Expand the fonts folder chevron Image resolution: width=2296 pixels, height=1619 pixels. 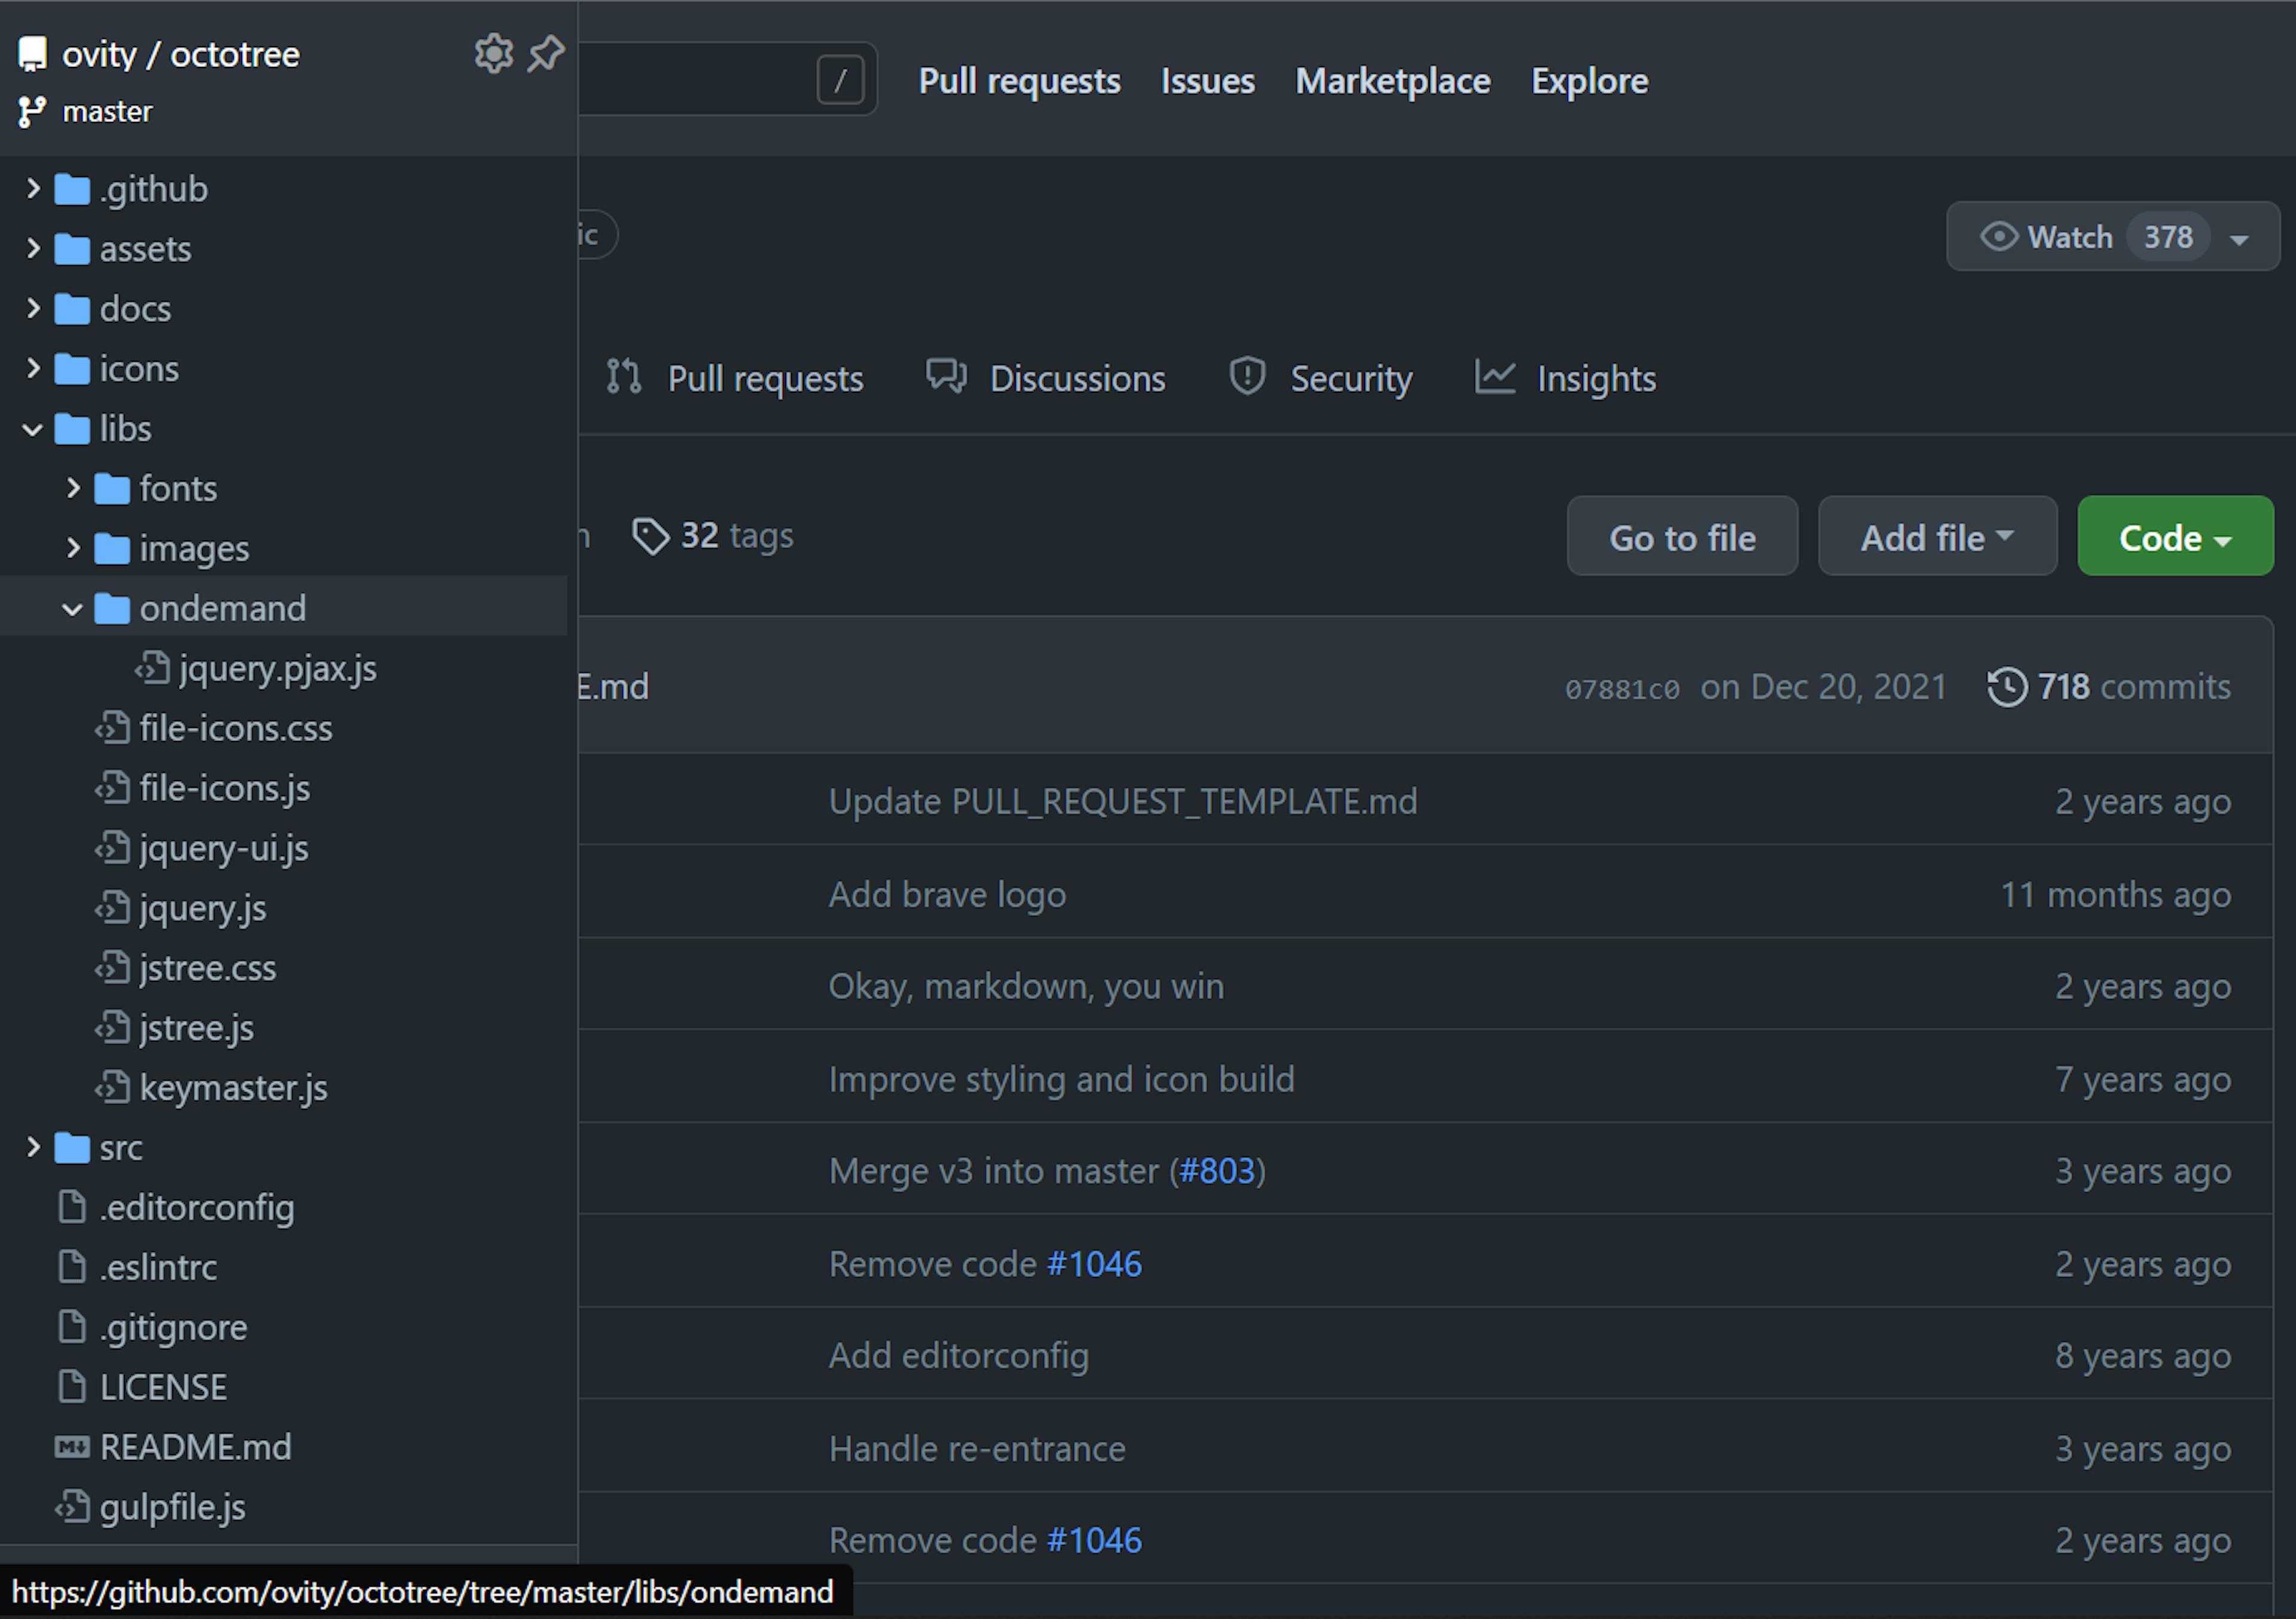[x=73, y=489]
